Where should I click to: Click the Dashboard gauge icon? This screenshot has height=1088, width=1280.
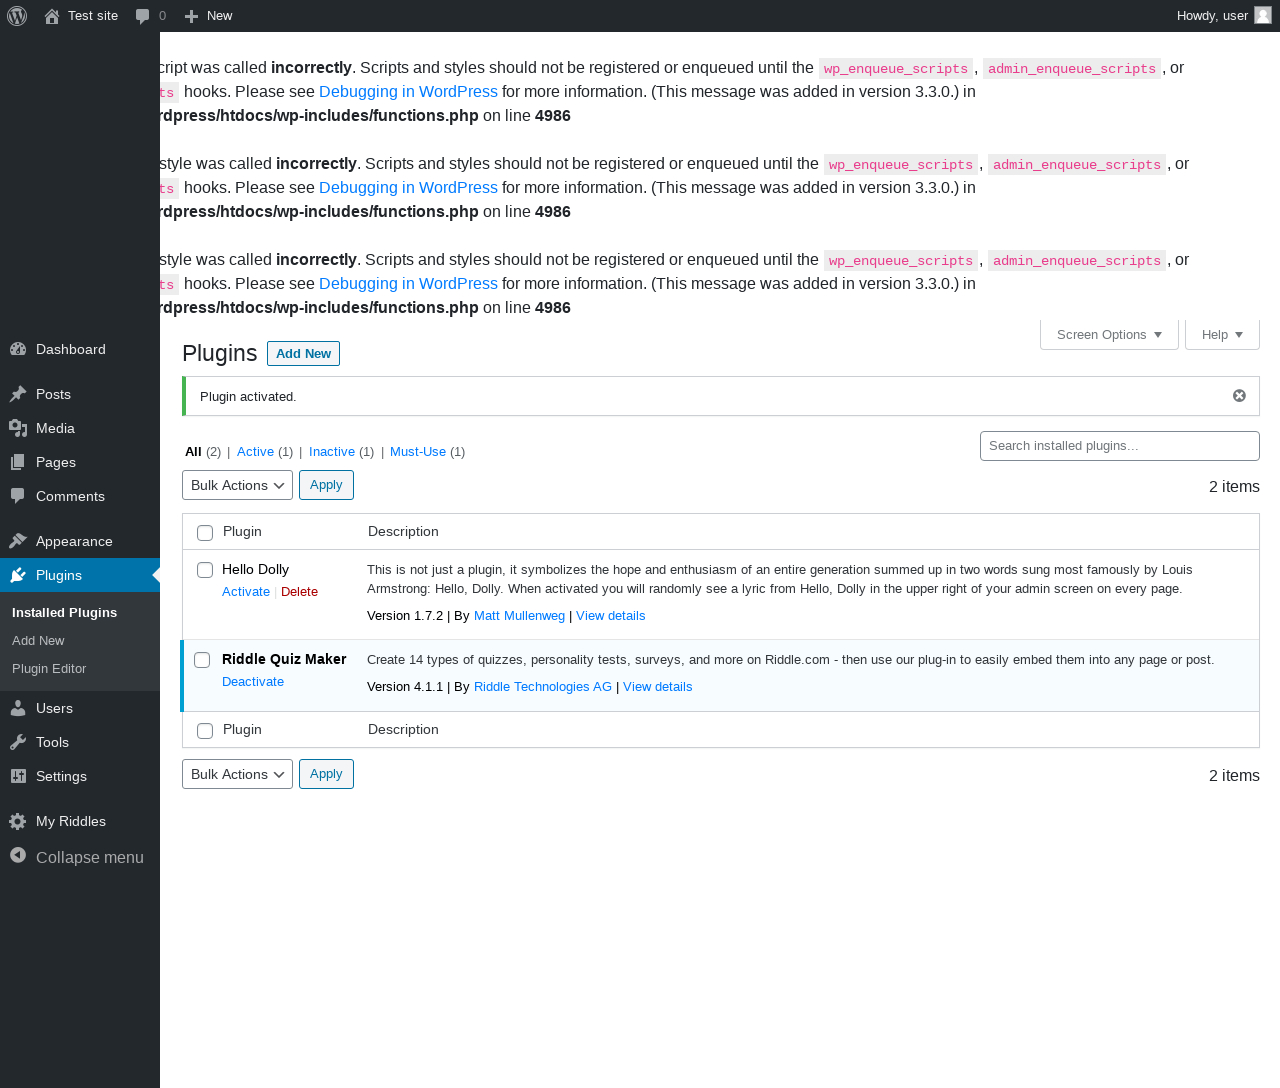click(18, 349)
